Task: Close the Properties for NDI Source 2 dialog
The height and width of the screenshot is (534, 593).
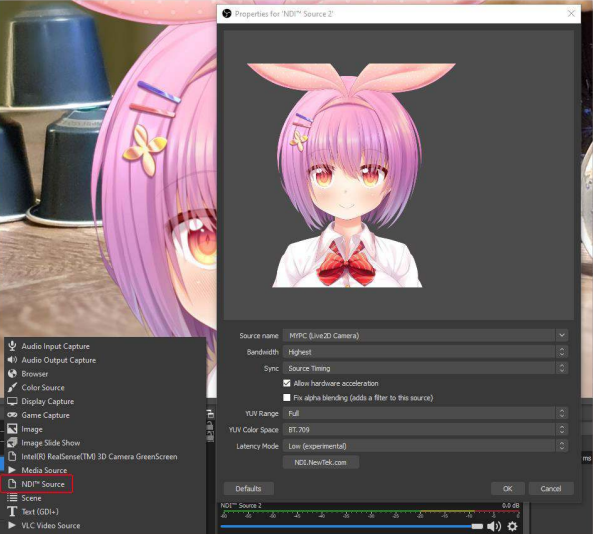Action: point(571,14)
